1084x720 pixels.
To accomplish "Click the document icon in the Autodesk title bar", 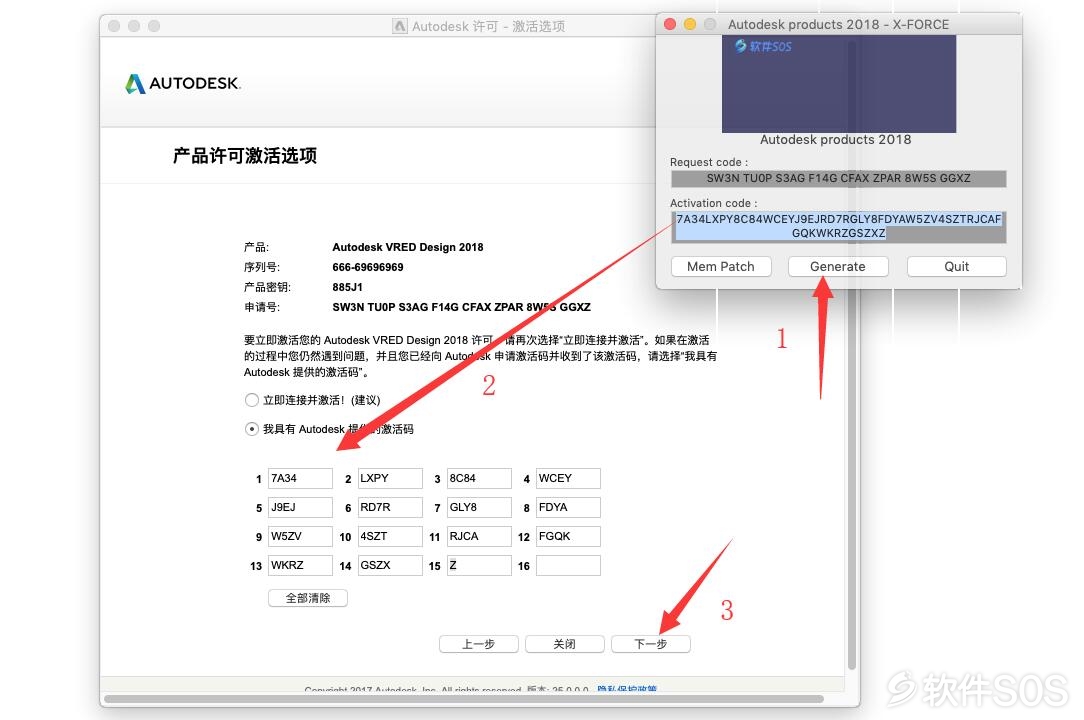I will click(x=400, y=26).
